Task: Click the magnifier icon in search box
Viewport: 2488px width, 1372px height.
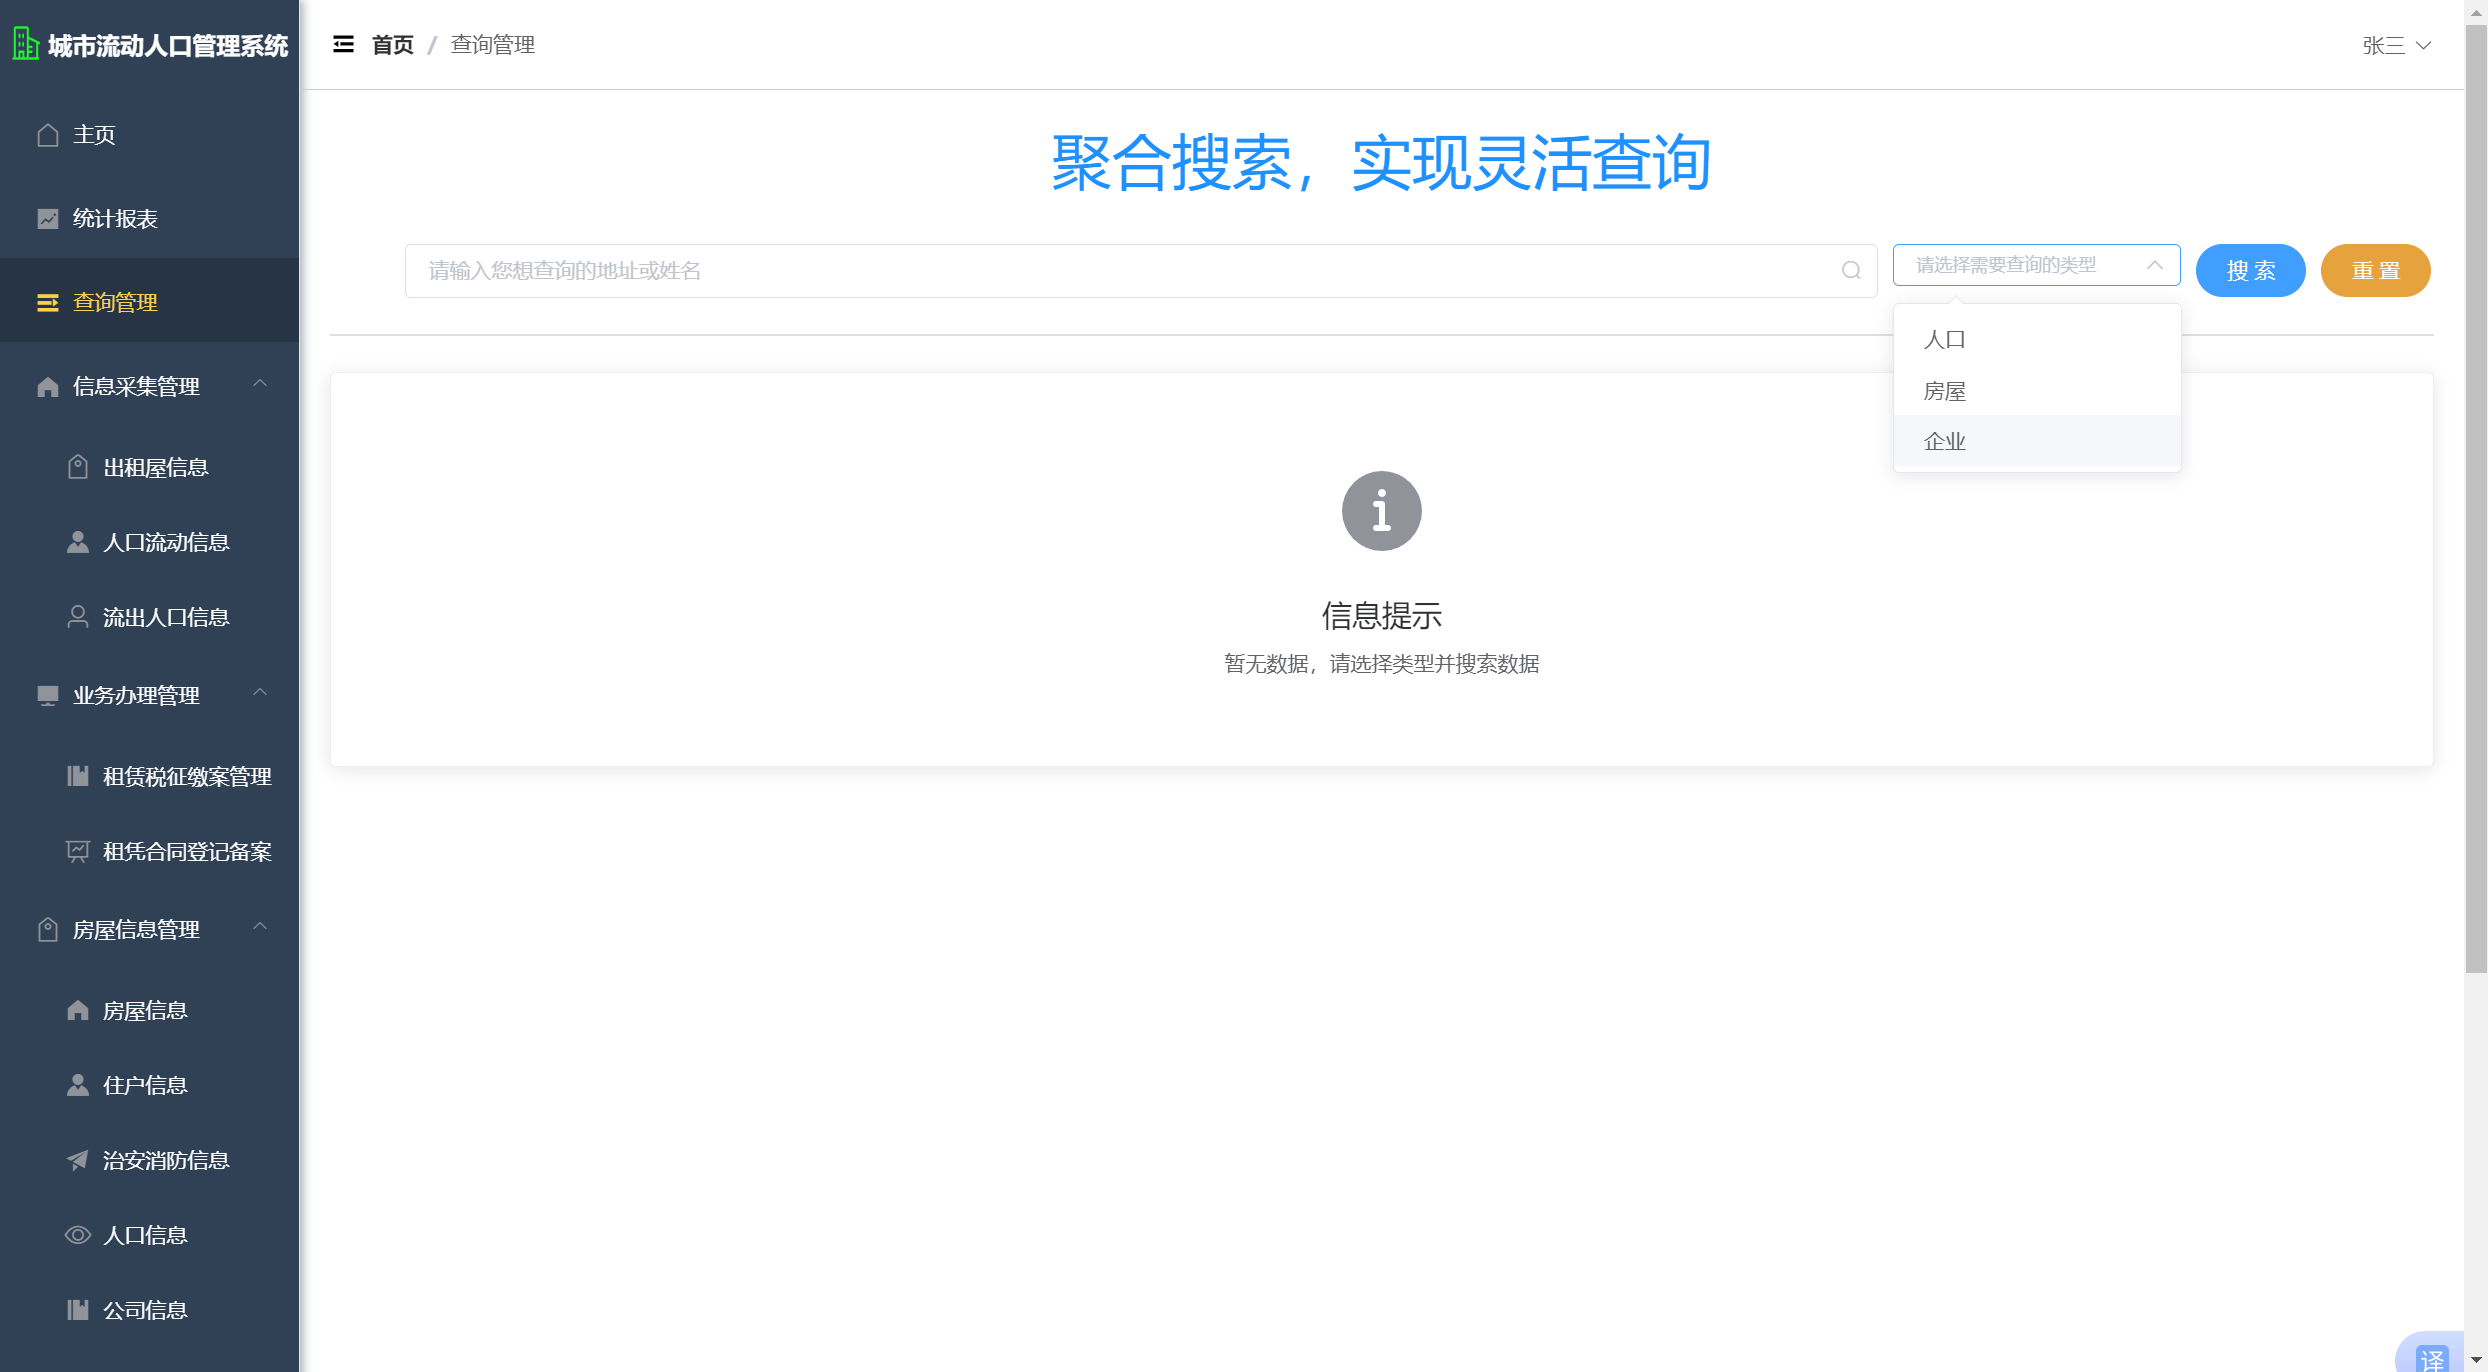Action: (x=1851, y=271)
